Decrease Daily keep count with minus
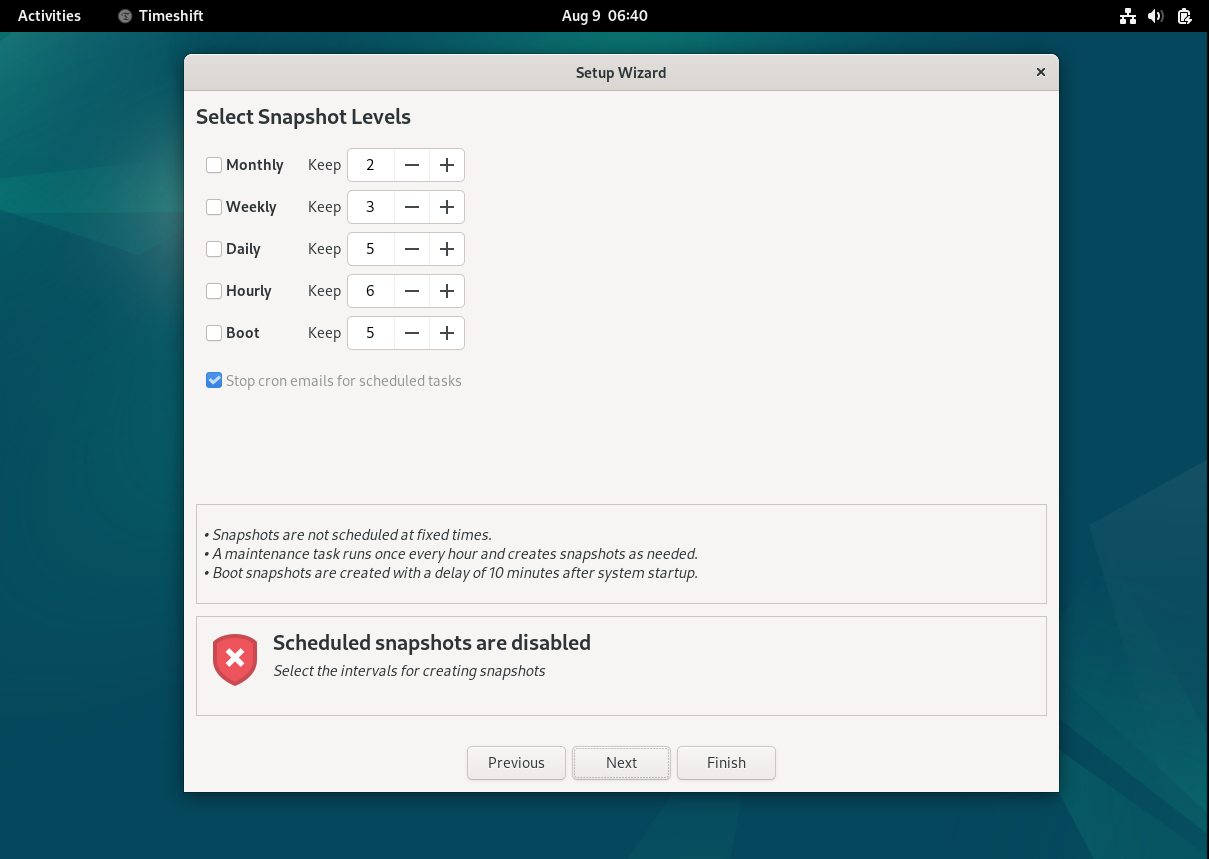 (x=412, y=249)
